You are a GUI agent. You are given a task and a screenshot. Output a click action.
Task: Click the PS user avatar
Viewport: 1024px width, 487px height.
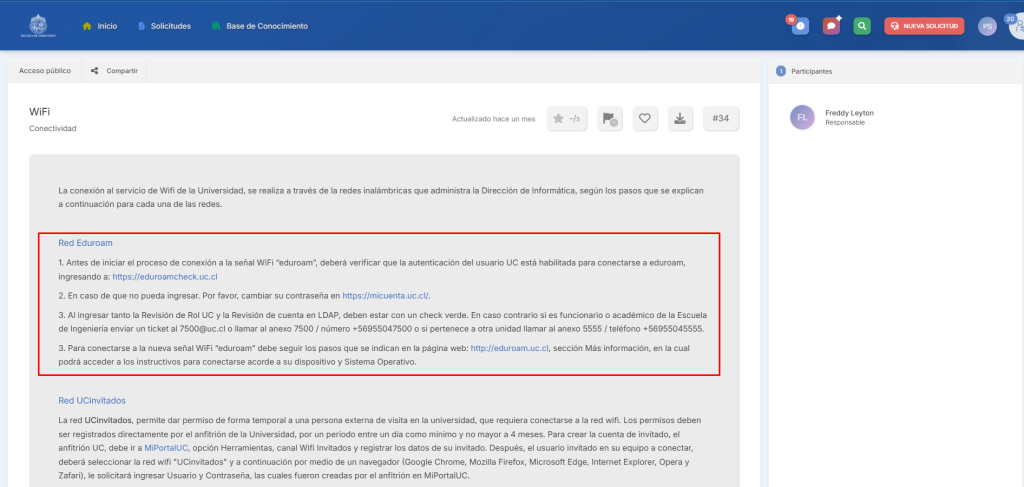[x=987, y=26]
